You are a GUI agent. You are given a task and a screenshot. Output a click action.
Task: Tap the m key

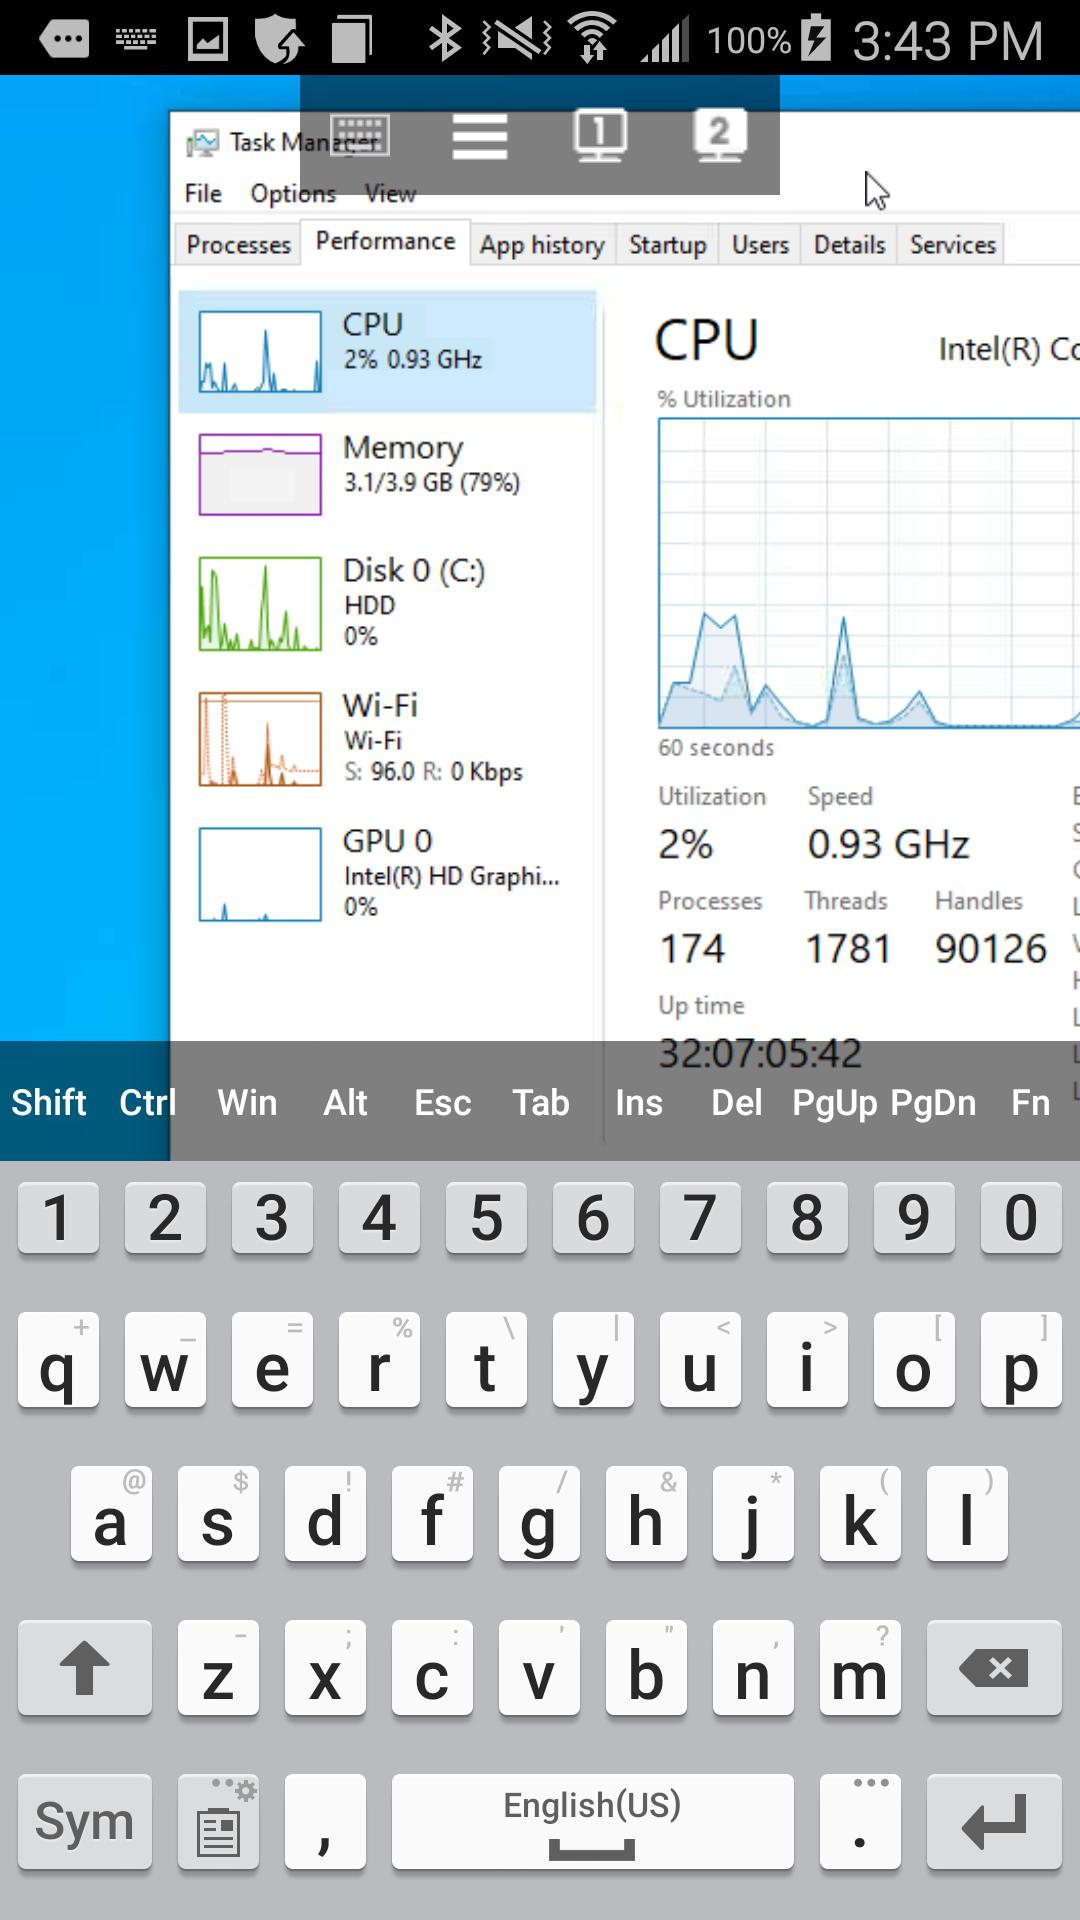click(x=860, y=1668)
